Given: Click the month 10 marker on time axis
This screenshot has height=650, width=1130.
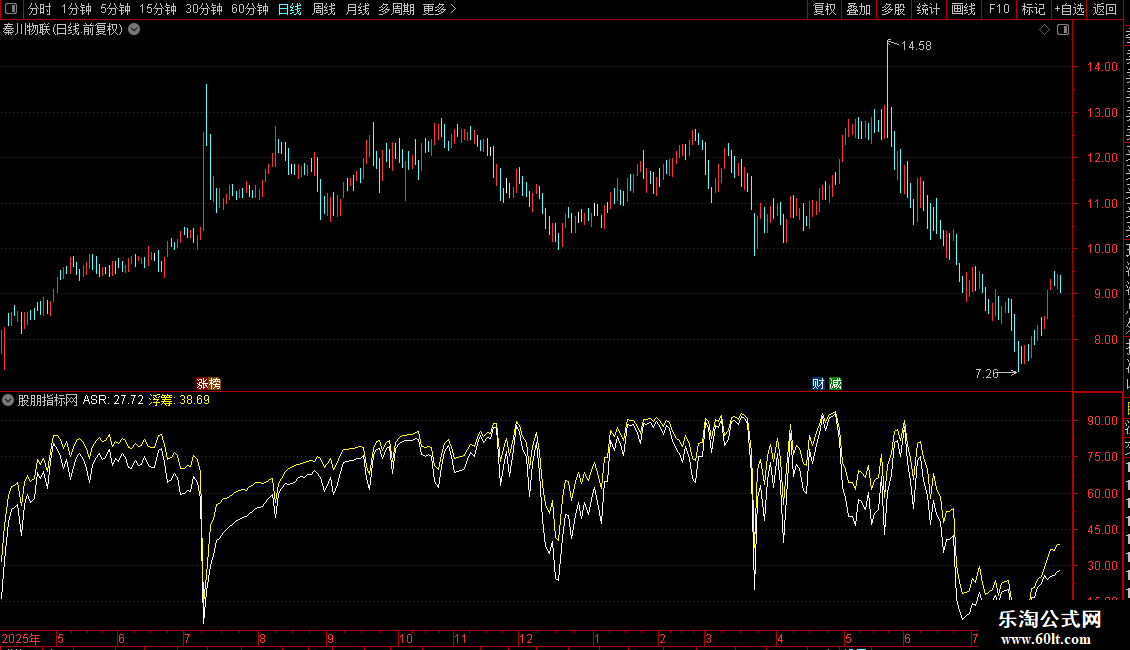Looking at the screenshot, I should click(406, 638).
